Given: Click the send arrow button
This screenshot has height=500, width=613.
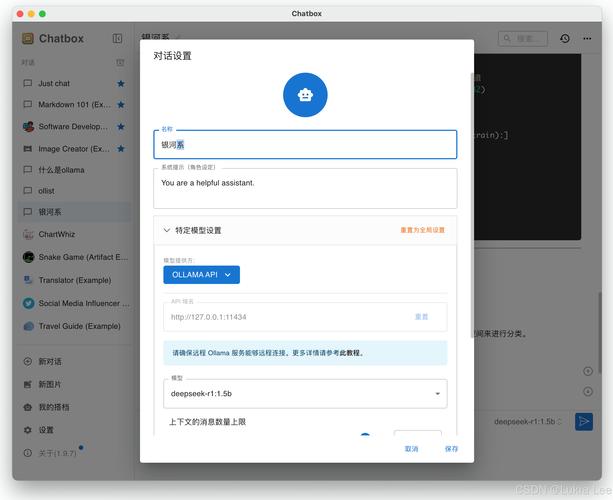Looking at the screenshot, I should (x=584, y=421).
